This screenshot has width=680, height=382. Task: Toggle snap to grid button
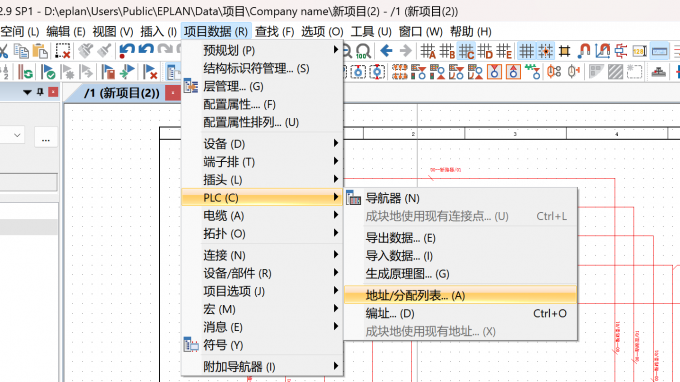pyautogui.click(x=546, y=51)
